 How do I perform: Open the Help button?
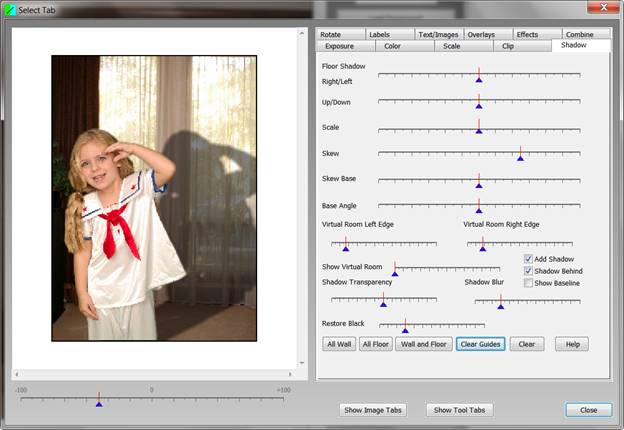(572, 344)
